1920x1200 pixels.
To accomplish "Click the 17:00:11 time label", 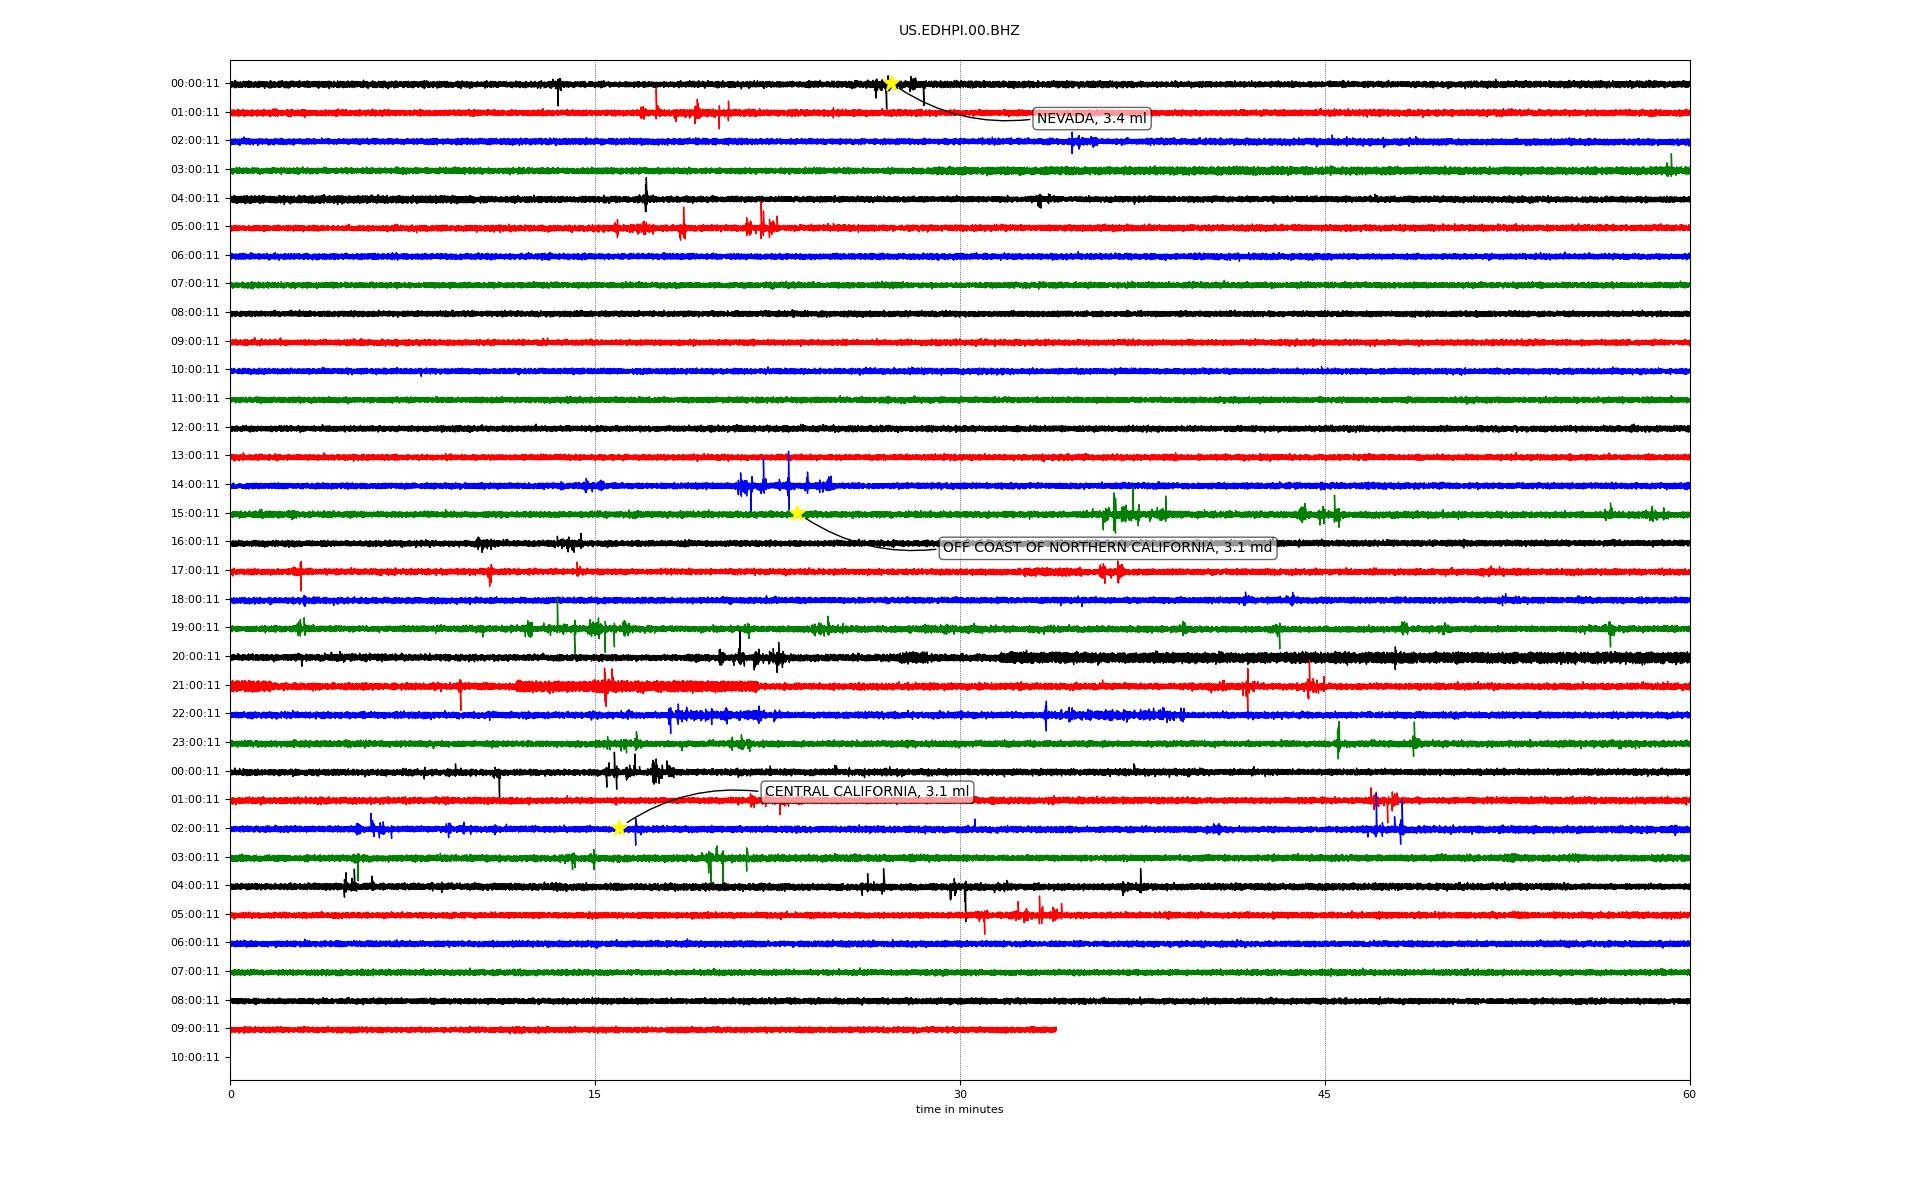I will (x=195, y=571).
